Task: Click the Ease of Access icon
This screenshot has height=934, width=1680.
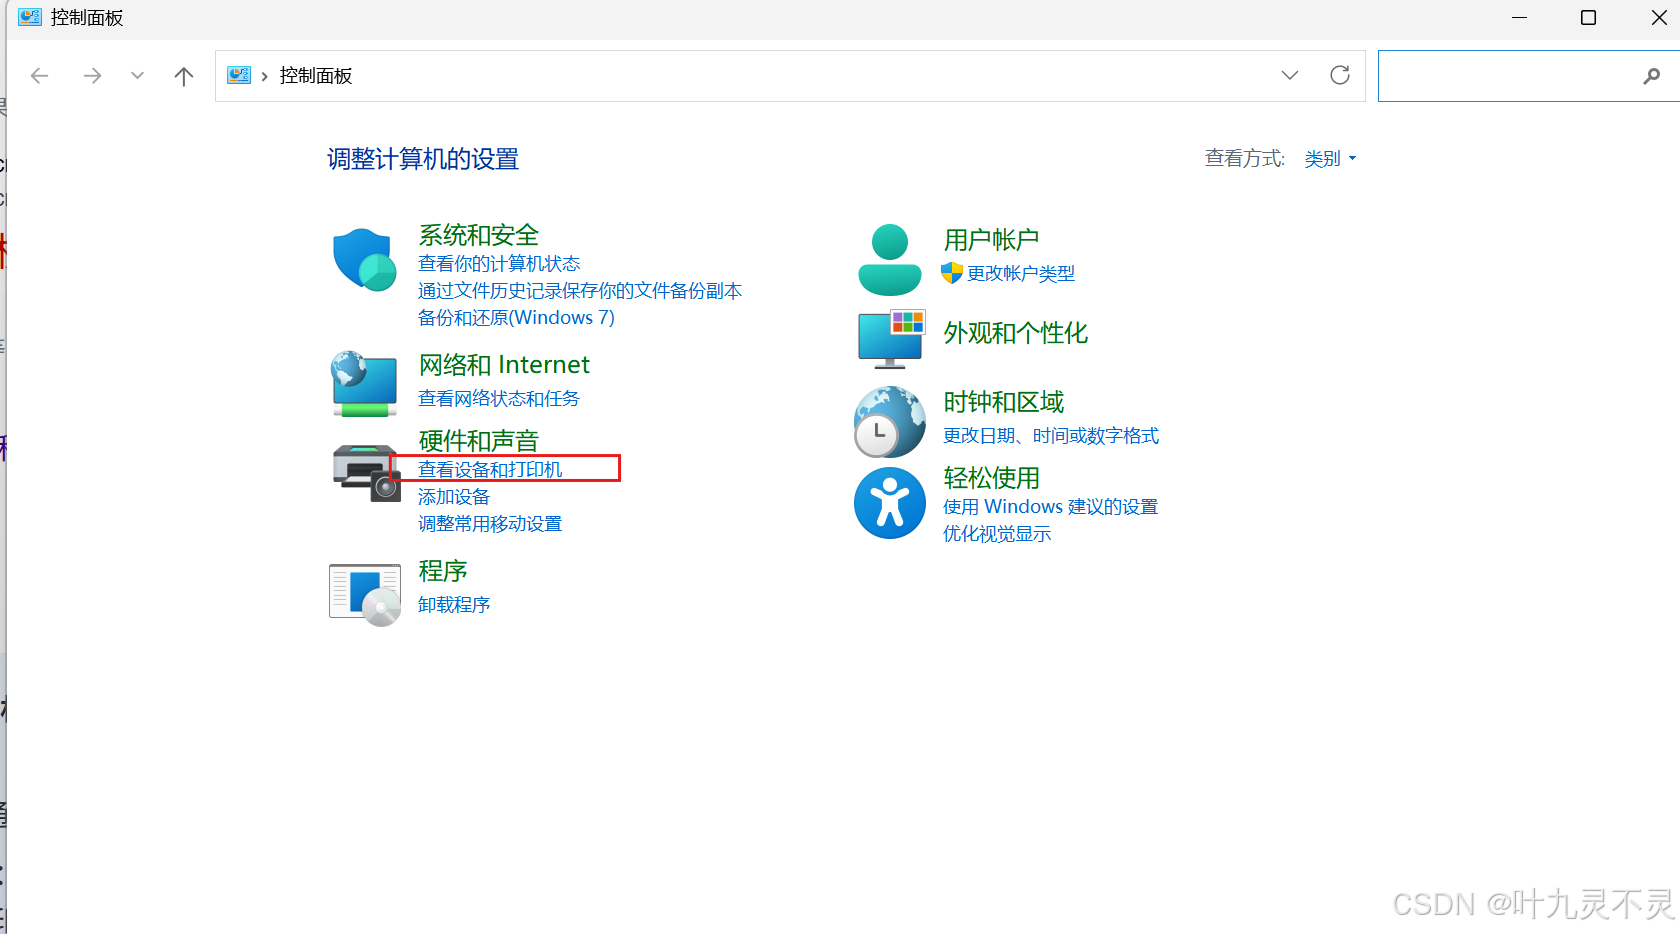Action: 889,503
